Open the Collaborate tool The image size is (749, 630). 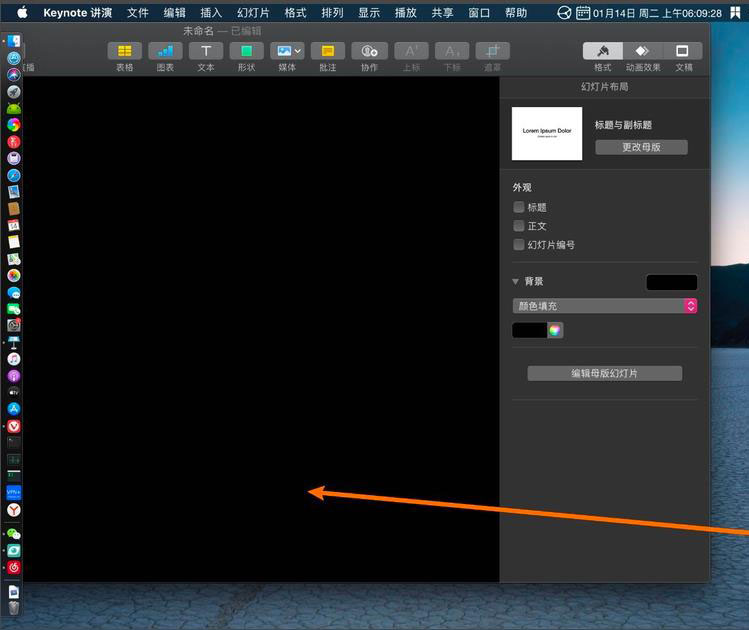pyautogui.click(x=369, y=51)
